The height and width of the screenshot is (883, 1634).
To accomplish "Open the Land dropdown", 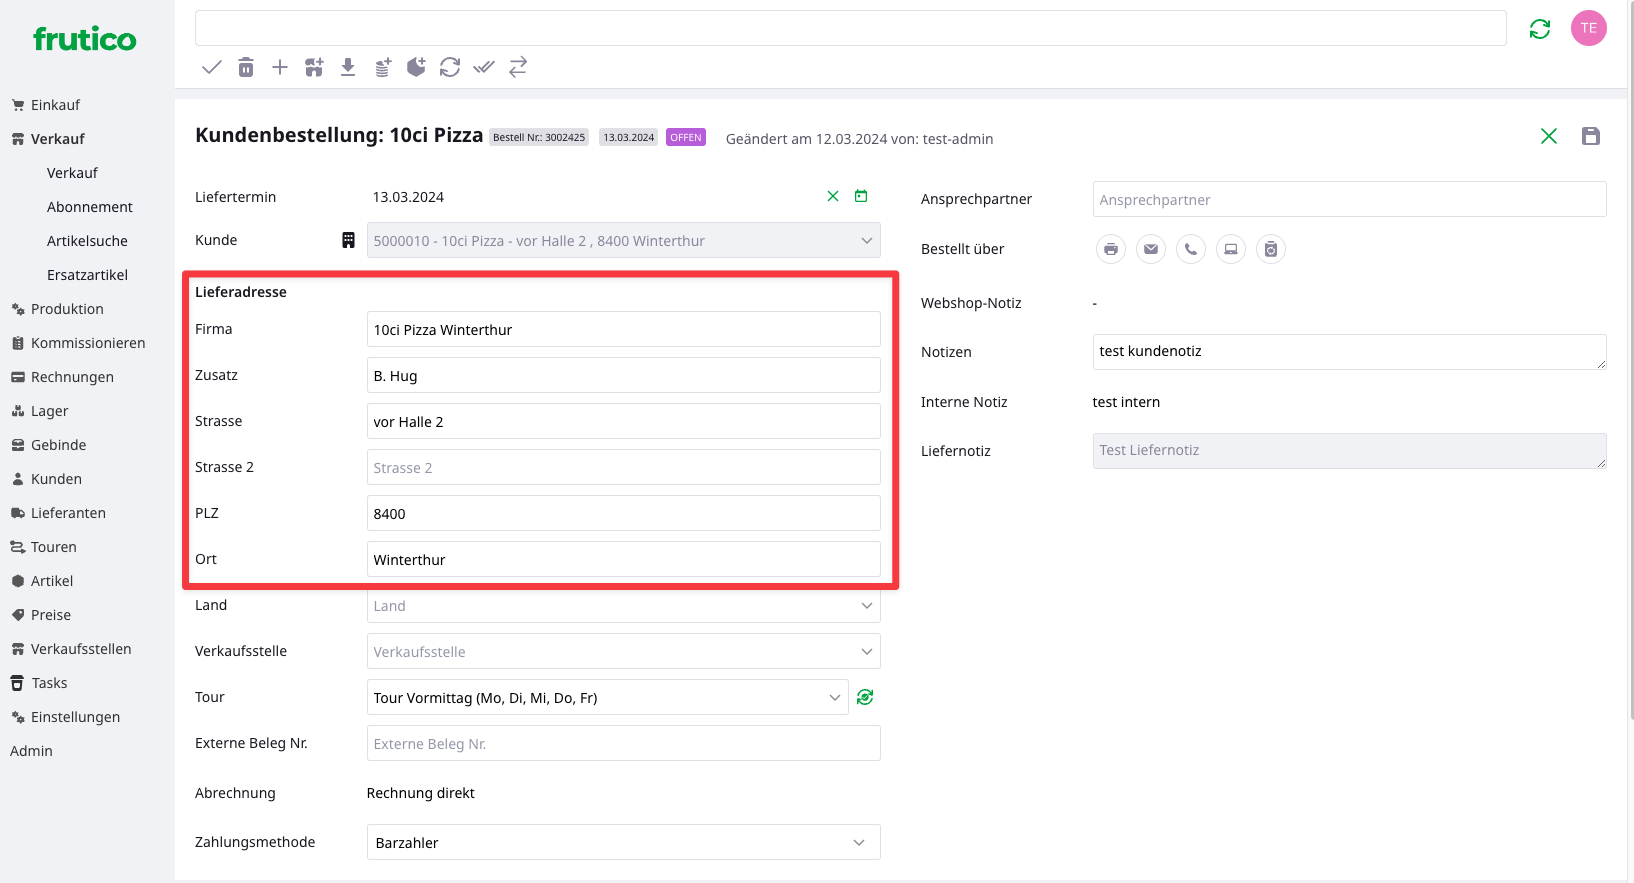I will [623, 606].
